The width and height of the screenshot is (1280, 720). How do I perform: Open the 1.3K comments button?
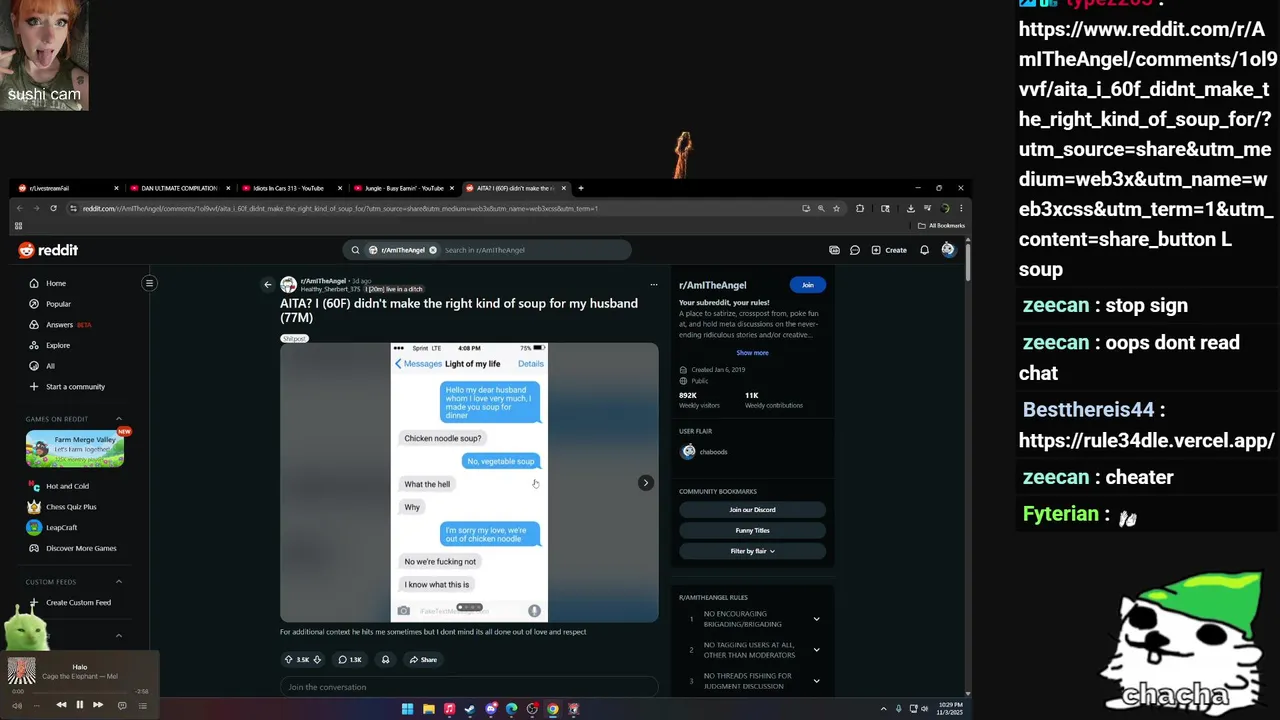[x=350, y=660]
